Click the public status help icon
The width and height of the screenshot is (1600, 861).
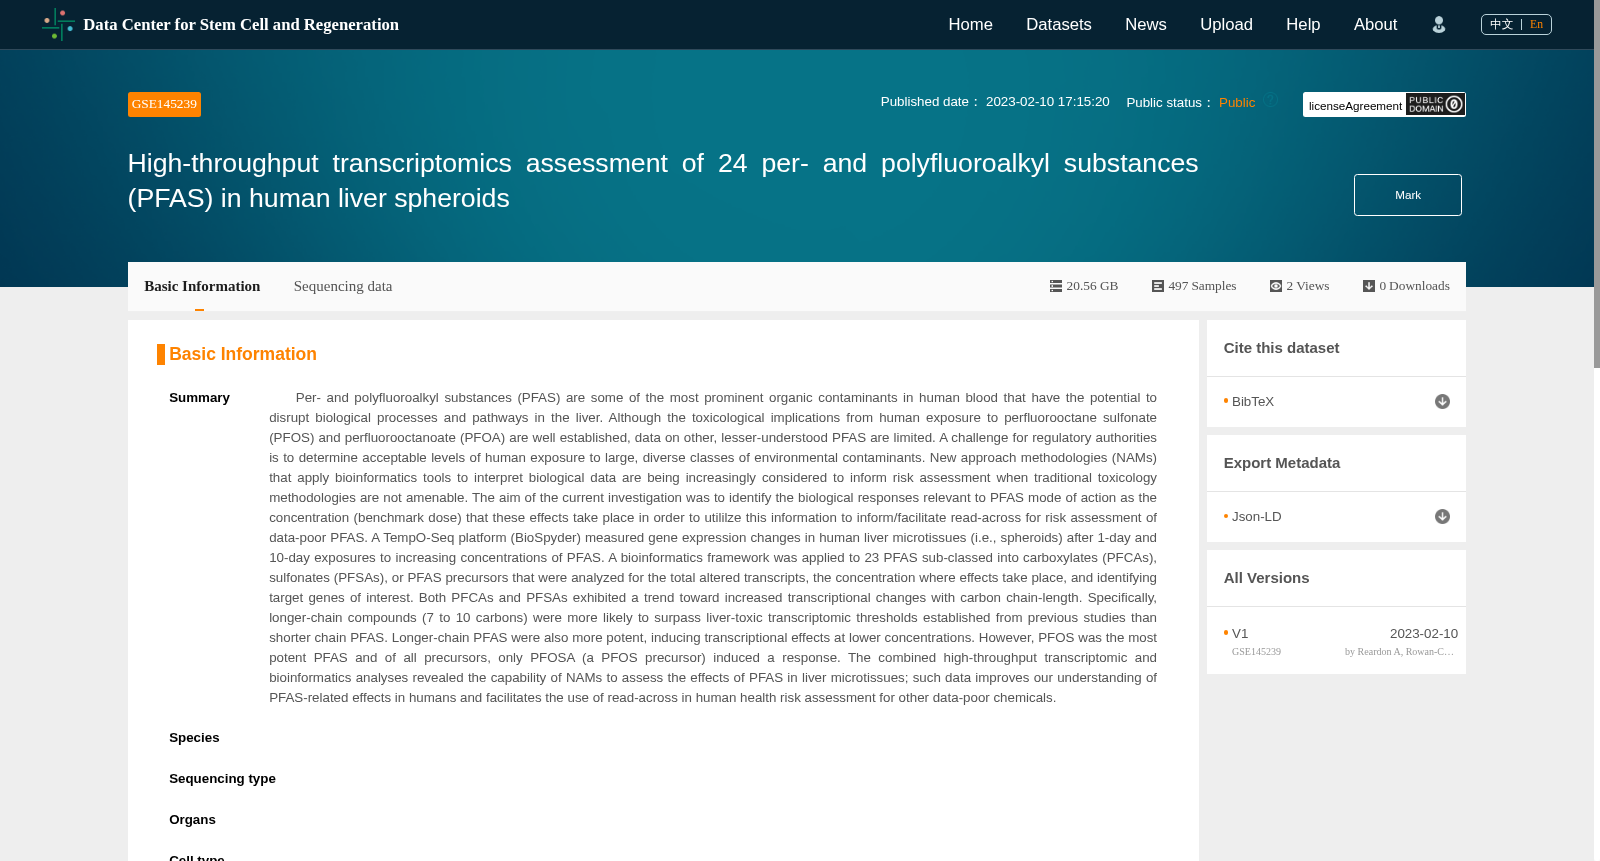pyautogui.click(x=1270, y=100)
